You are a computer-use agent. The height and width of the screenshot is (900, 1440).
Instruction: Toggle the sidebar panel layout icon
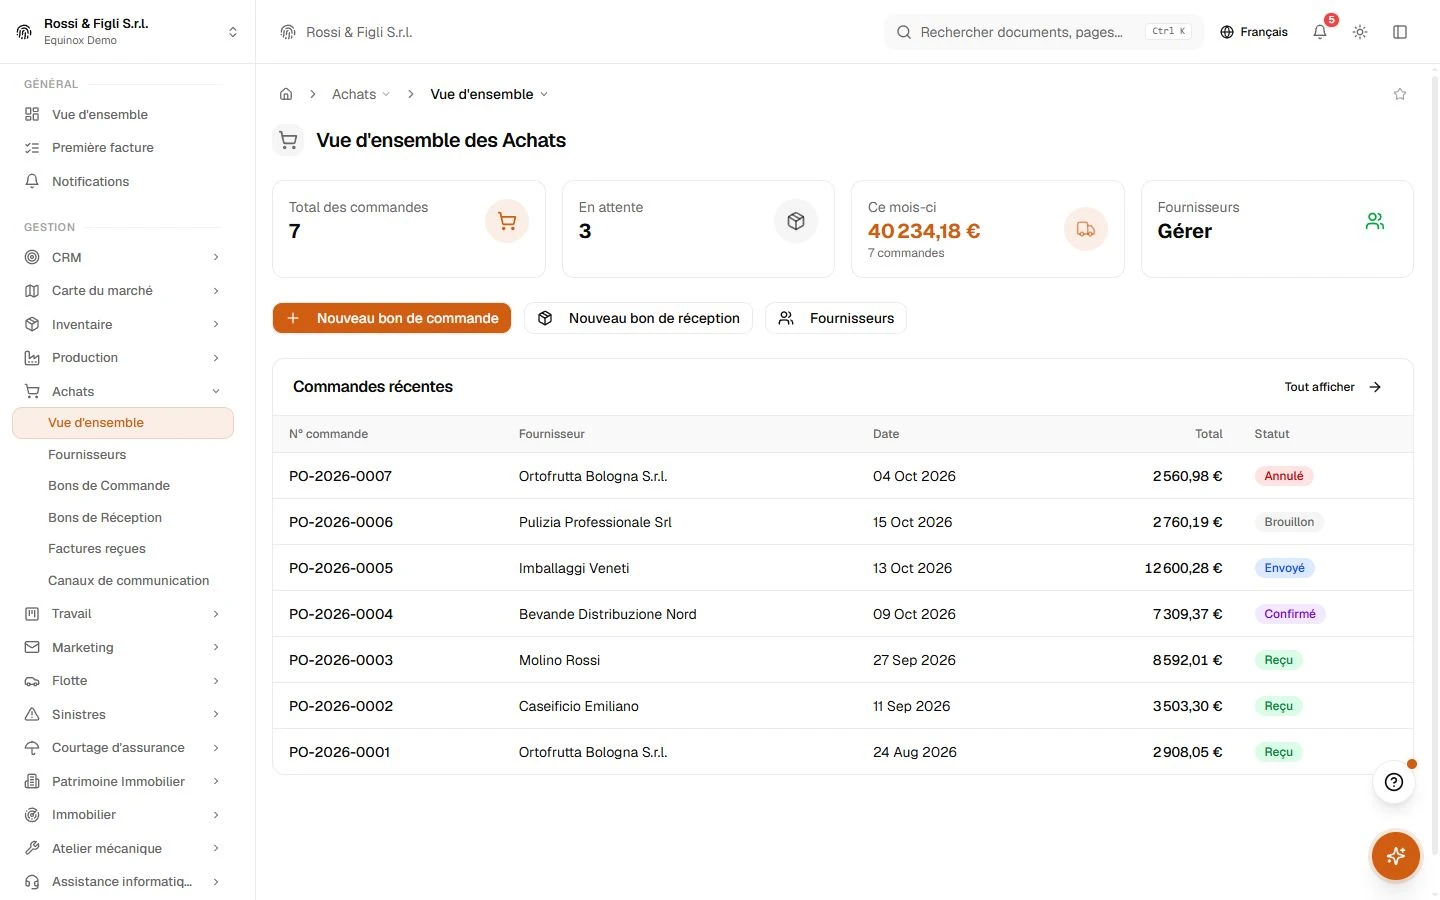click(x=1400, y=32)
